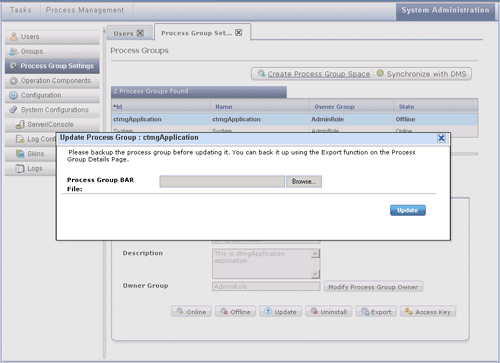Image resolution: width=500 pixels, height=363 pixels.
Task: Click the Online button
Action: pyautogui.click(x=191, y=312)
